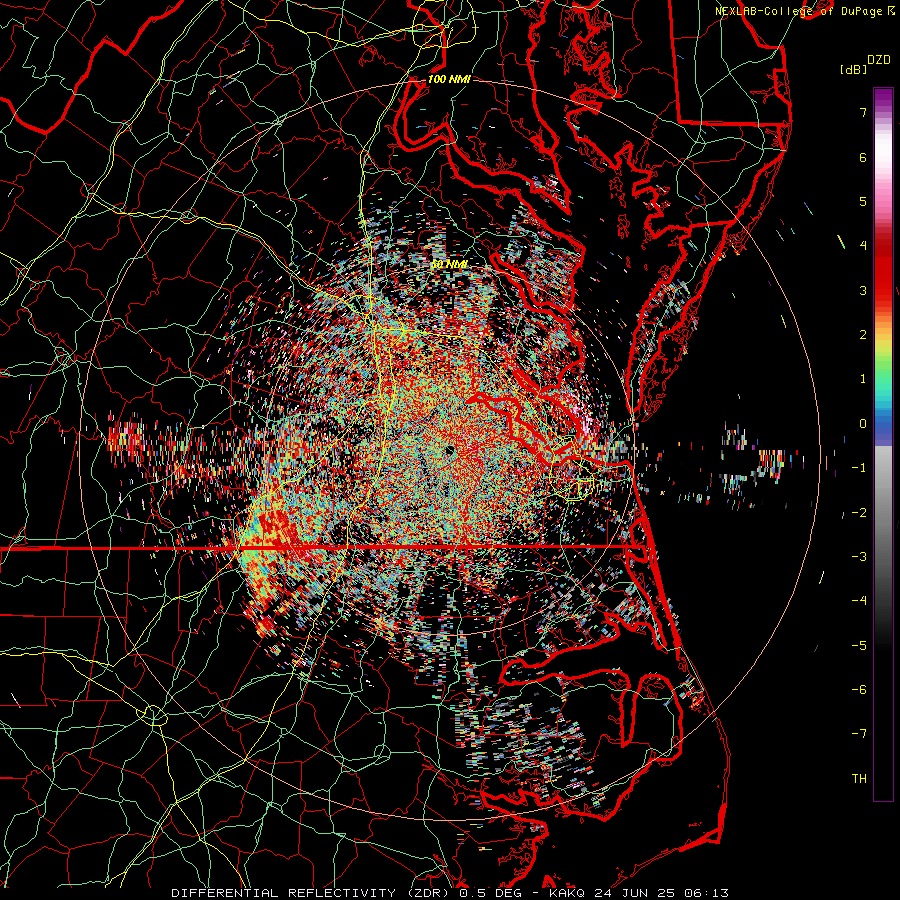The image size is (900, 900).
Task: Click the 2 value on the dB scale
Action: click(x=863, y=335)
